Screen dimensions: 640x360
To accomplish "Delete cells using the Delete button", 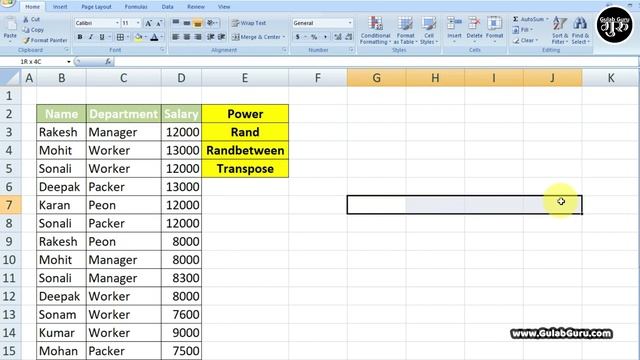I will point(474,29).
